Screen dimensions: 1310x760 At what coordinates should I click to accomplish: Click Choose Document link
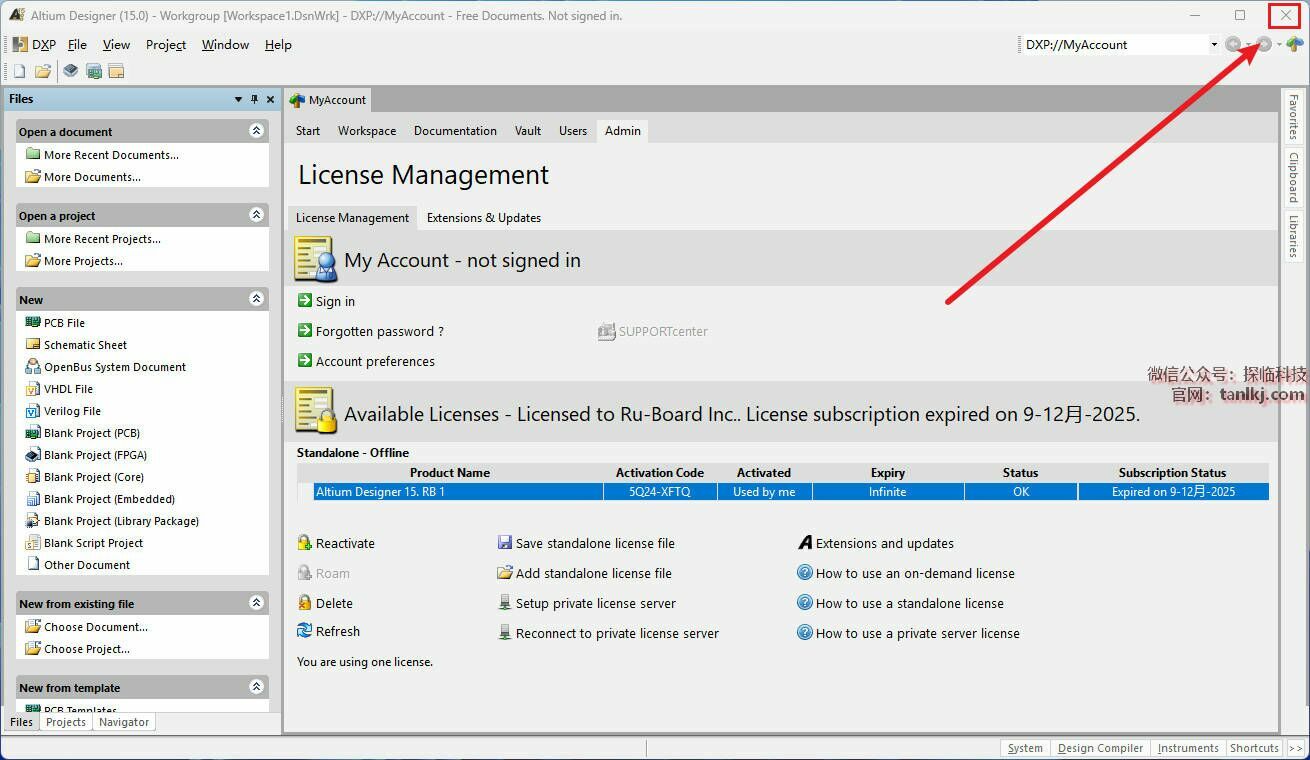(x=96, y=627)
